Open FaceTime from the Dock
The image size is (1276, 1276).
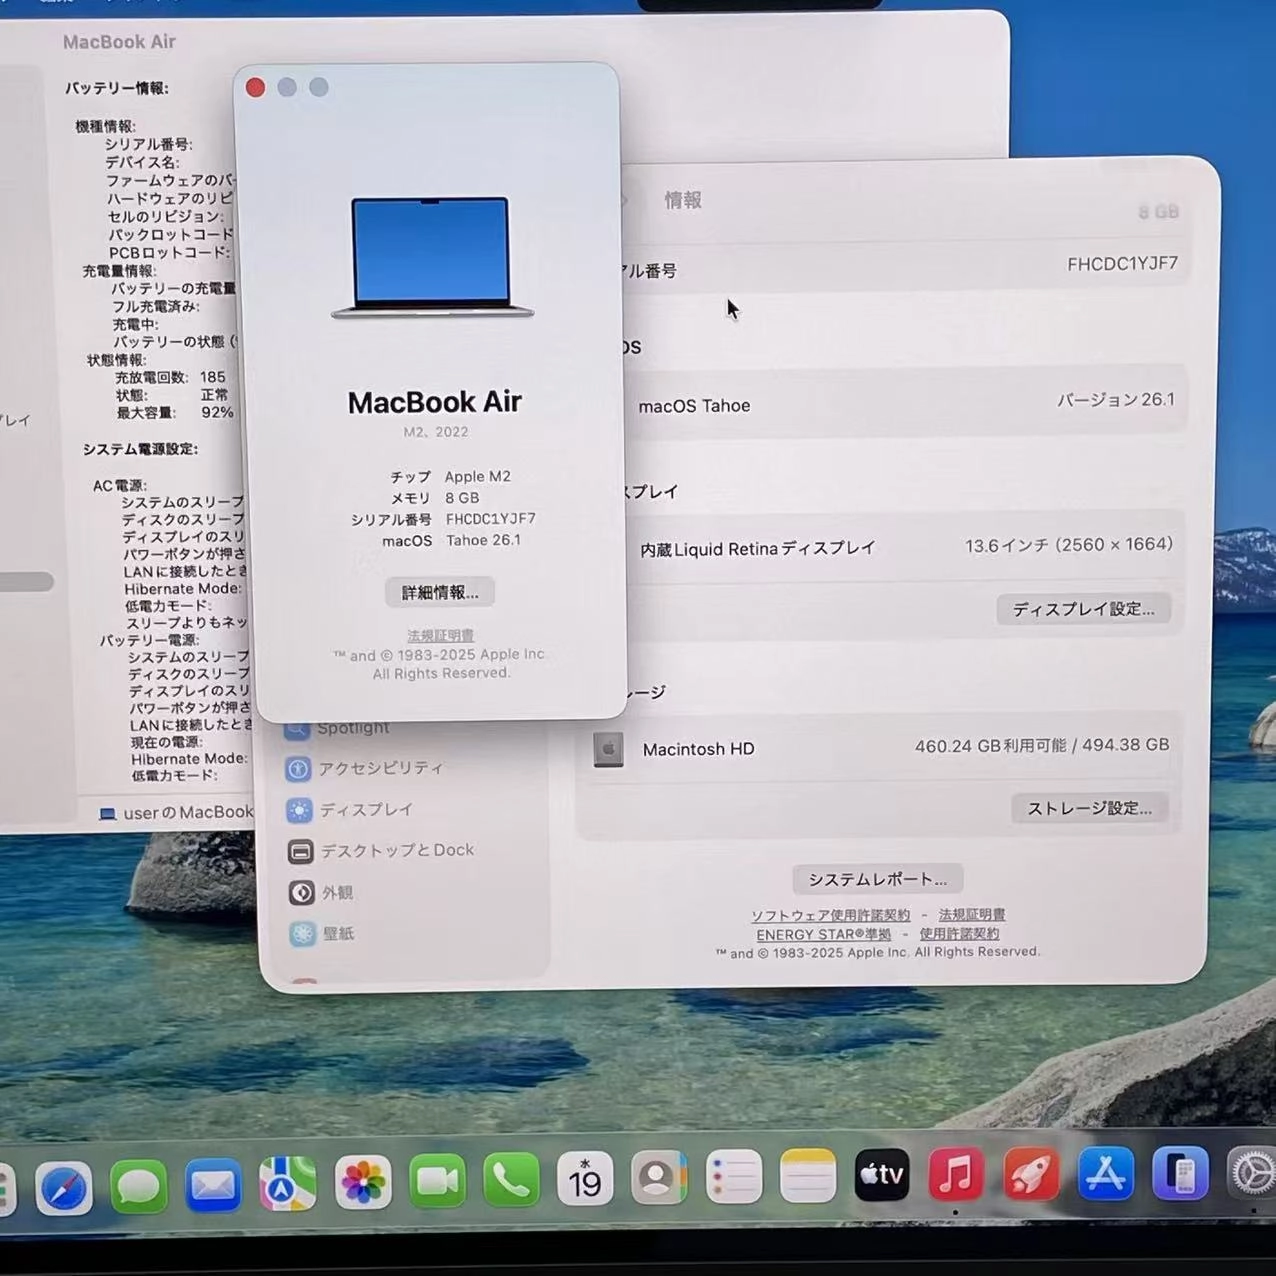pos(437,1181)
